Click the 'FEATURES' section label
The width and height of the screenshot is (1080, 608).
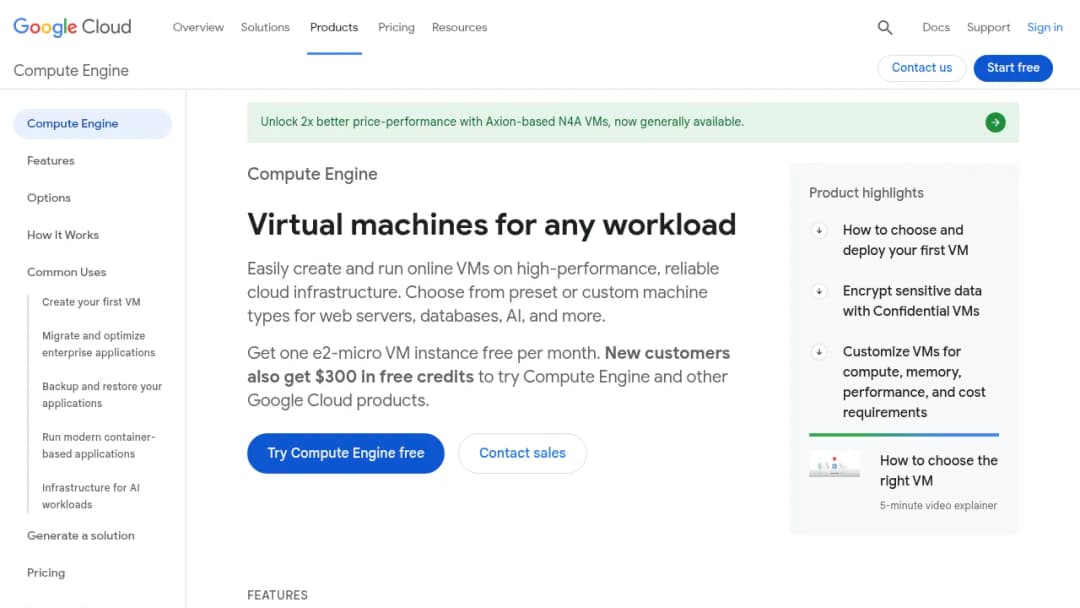pyautogui.click(x=278, y=596)
